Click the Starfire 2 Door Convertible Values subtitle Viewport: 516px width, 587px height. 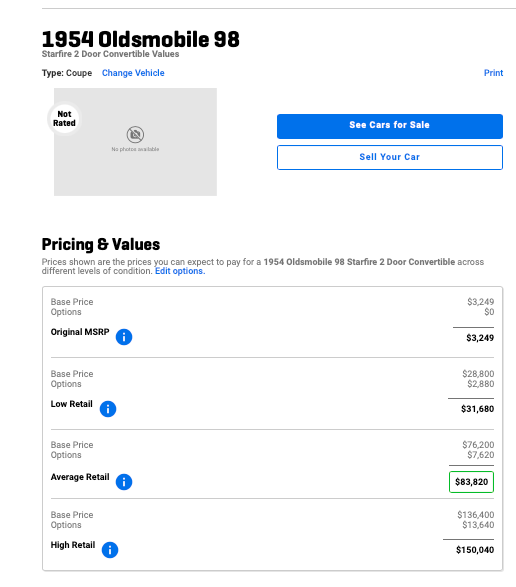click(x=110, y=54)
